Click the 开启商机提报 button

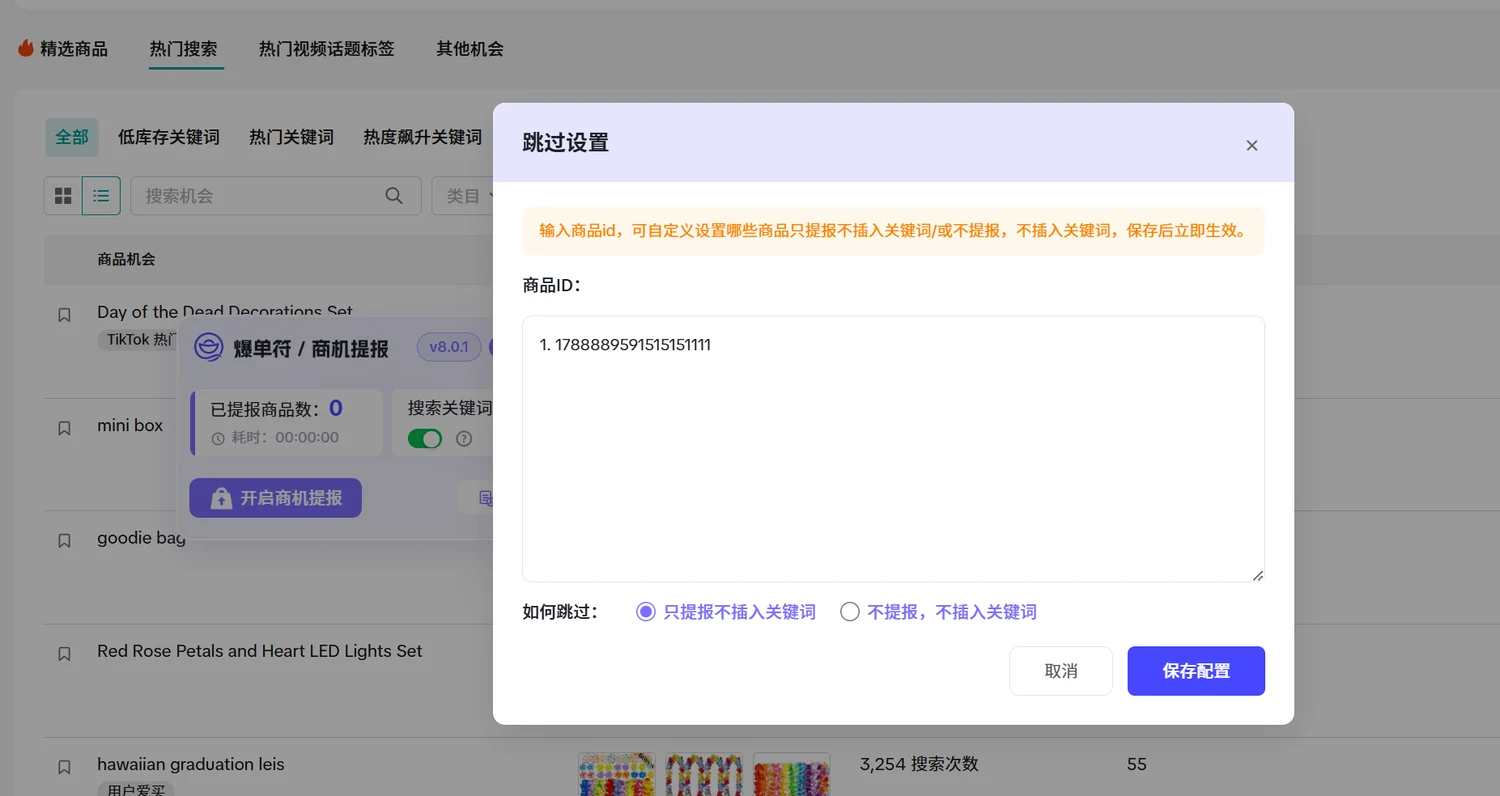point(275,497)
